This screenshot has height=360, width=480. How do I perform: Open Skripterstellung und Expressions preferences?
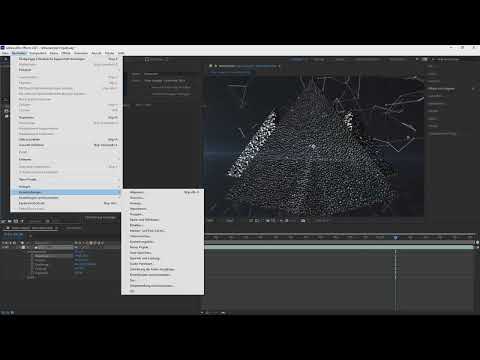point(163,286)
